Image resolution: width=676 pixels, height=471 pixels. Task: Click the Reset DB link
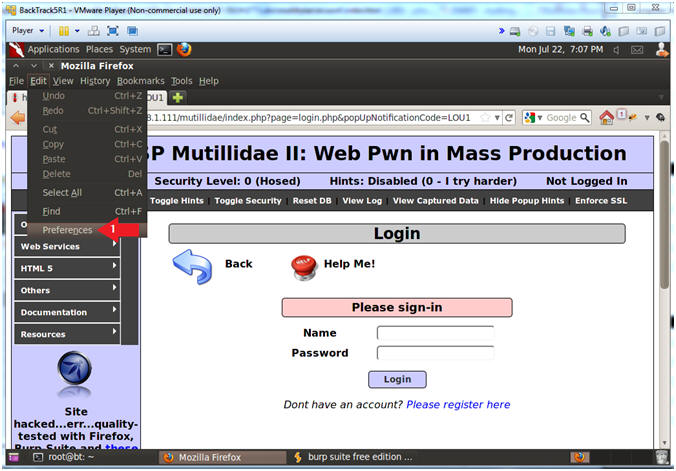pyautogui.click(x=312, y=201)
